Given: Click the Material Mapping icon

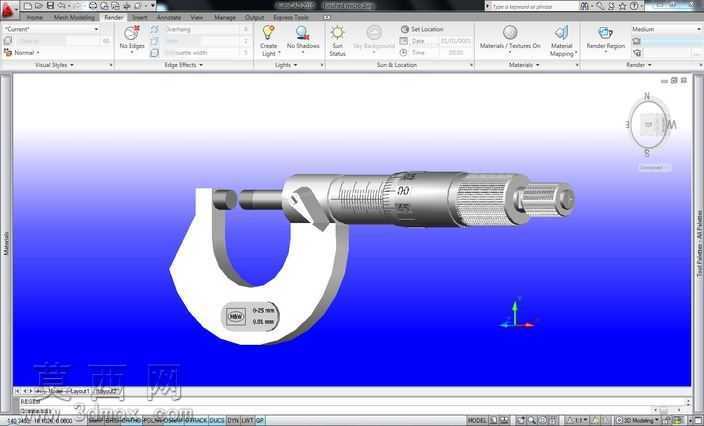Looking at the screenshot, I should pyautogui.click(x=561, y=33).
